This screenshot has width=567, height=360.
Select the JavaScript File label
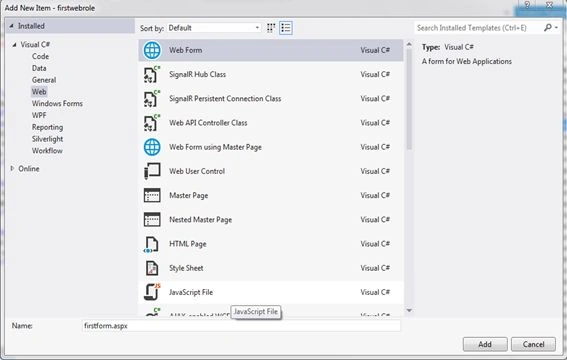[x=191, y=292]
